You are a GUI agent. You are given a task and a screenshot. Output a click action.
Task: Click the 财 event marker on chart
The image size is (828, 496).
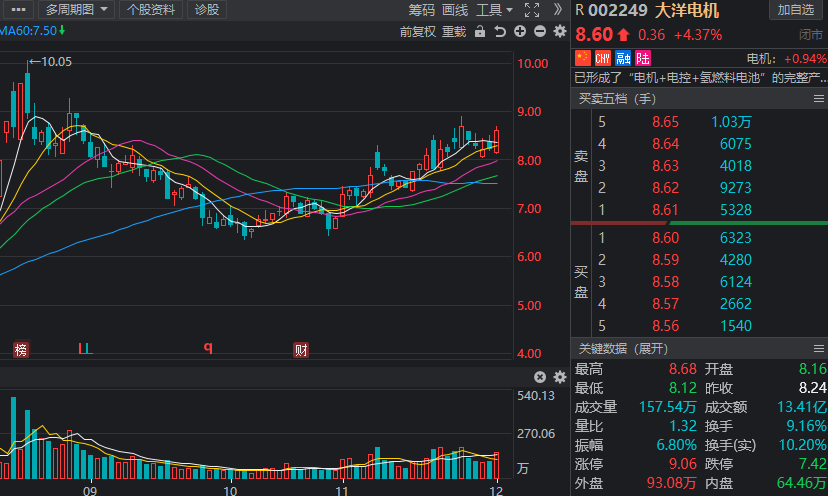(300, 350)
